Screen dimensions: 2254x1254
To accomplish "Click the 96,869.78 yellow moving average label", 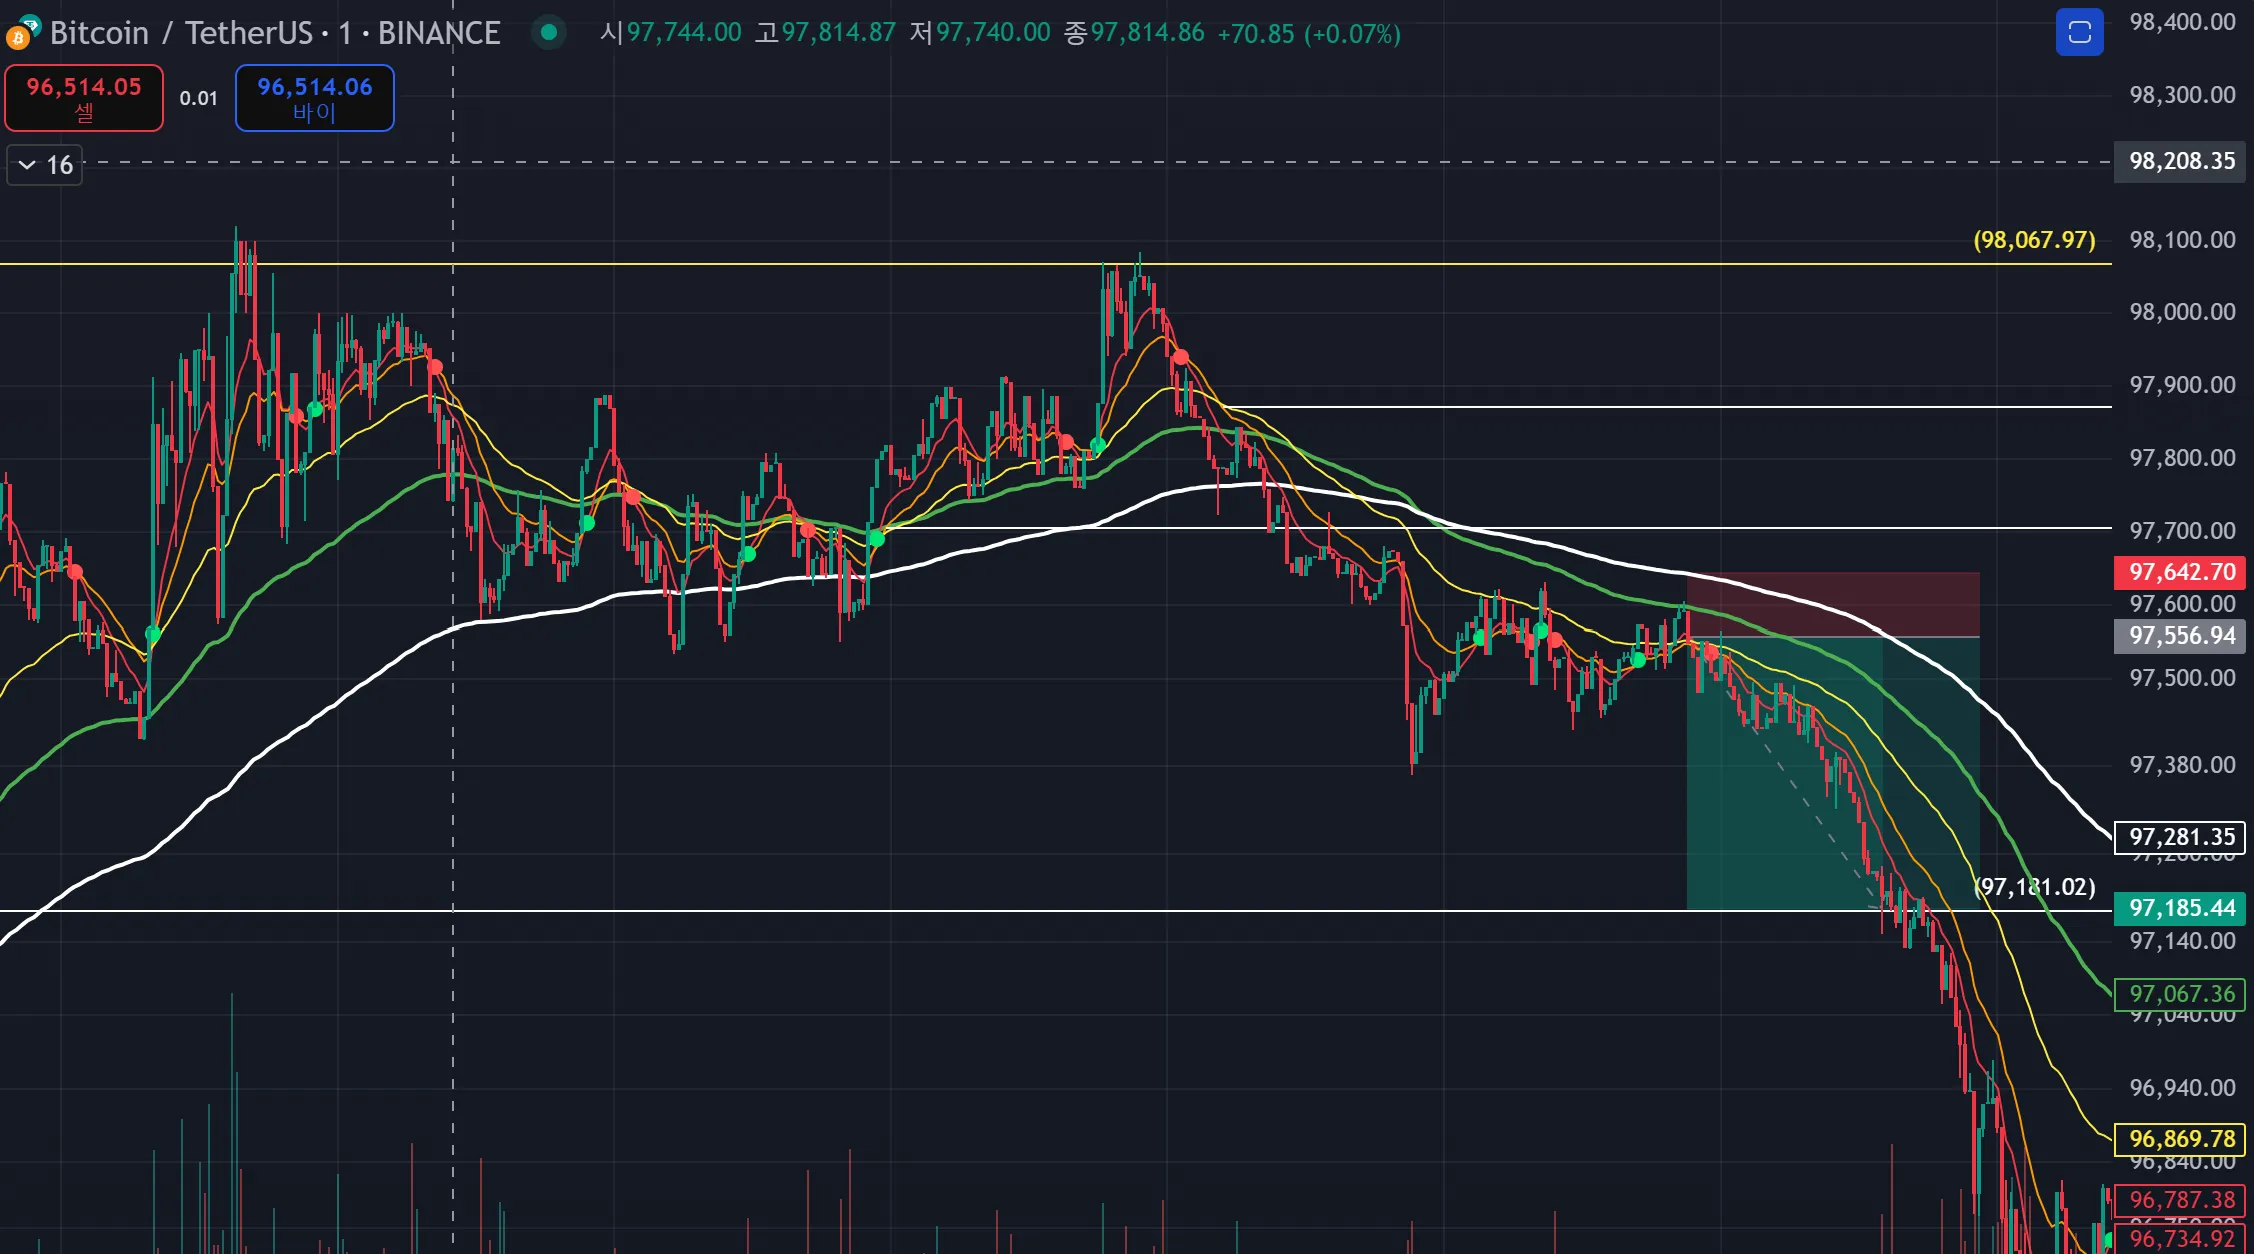I will 2180,1139.
